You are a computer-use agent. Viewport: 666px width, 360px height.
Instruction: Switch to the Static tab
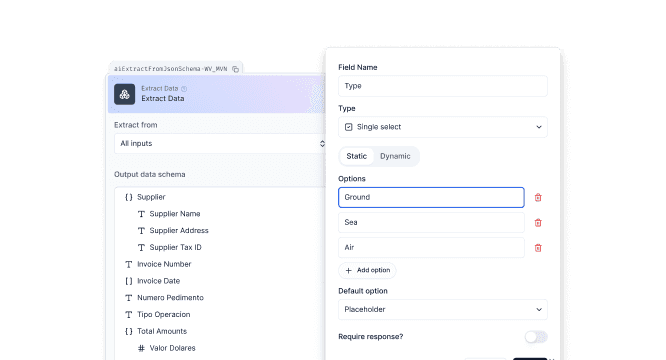click(356, 156)
